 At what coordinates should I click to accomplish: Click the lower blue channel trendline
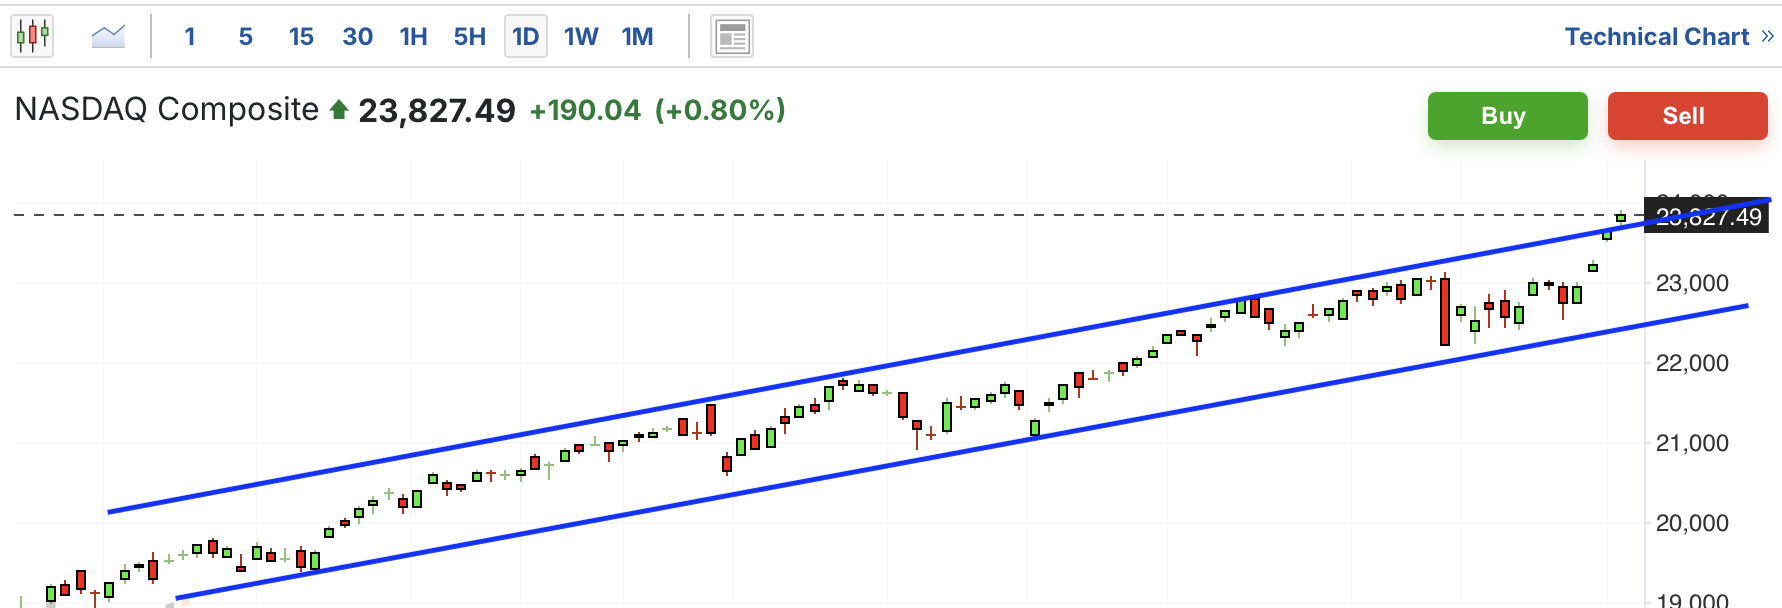[960, 453]
